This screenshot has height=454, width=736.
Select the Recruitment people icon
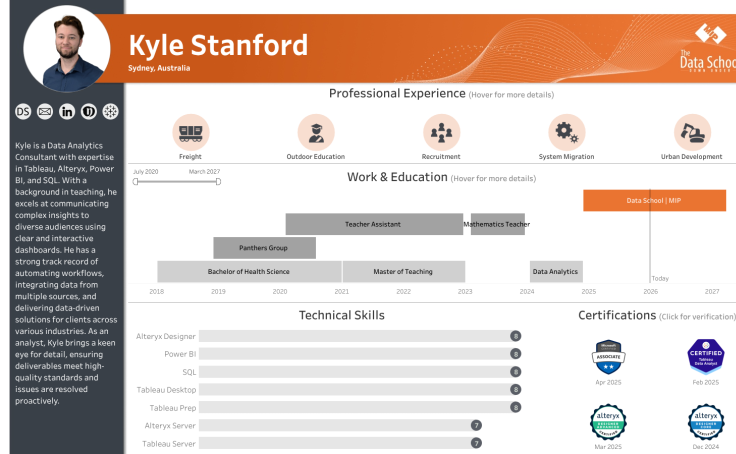(441, 132)
